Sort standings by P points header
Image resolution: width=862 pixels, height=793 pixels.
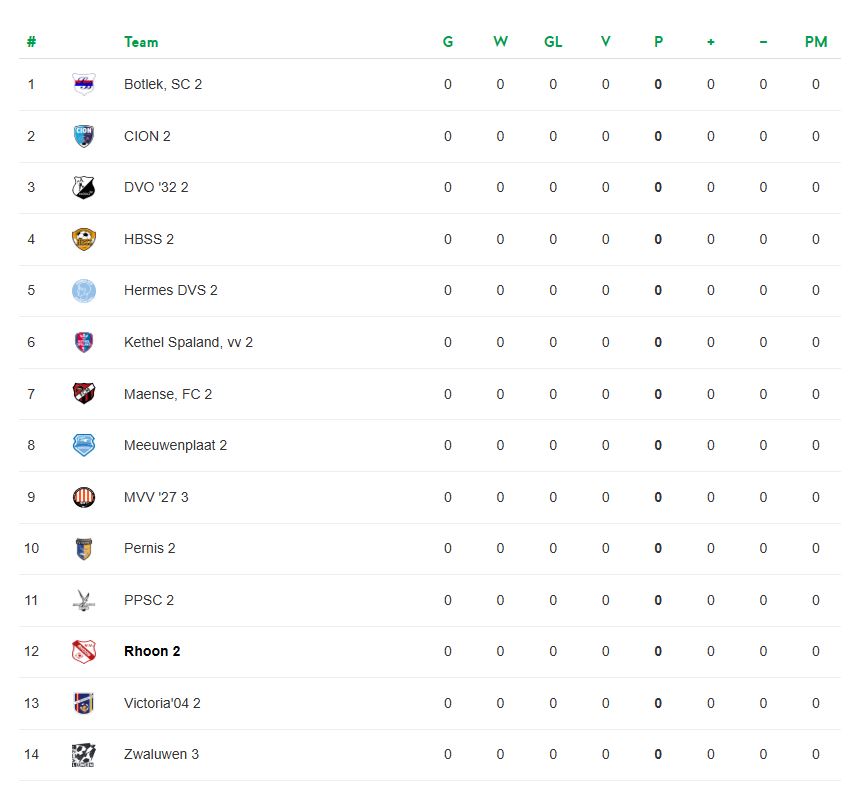click(x=658, y=42)
